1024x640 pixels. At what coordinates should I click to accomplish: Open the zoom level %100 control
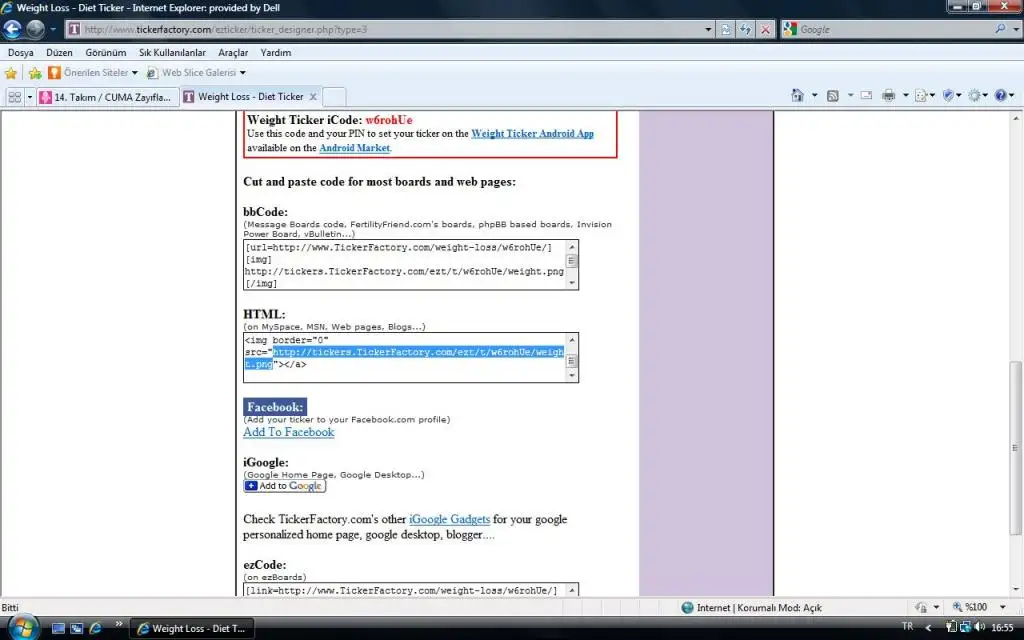click(969, 607)
